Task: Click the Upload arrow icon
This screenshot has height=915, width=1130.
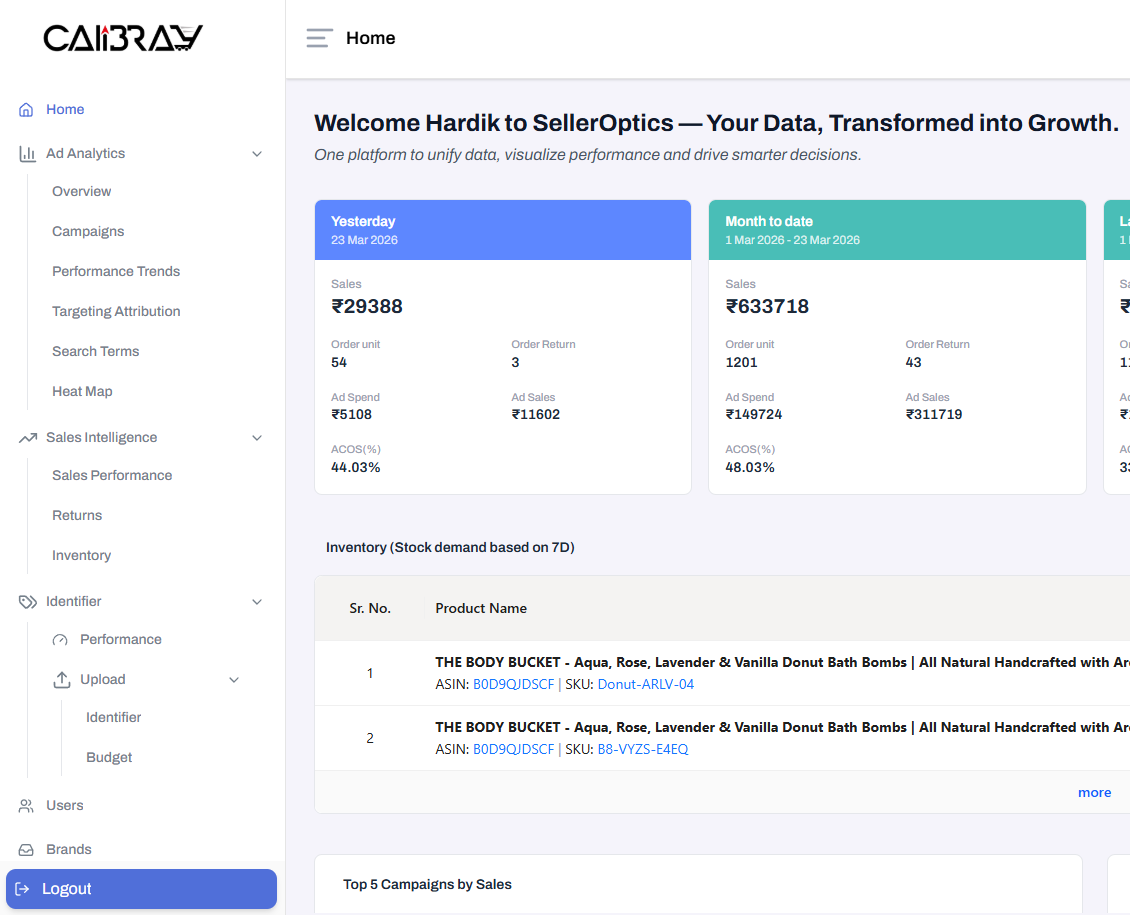Action: tap(61, 680)
